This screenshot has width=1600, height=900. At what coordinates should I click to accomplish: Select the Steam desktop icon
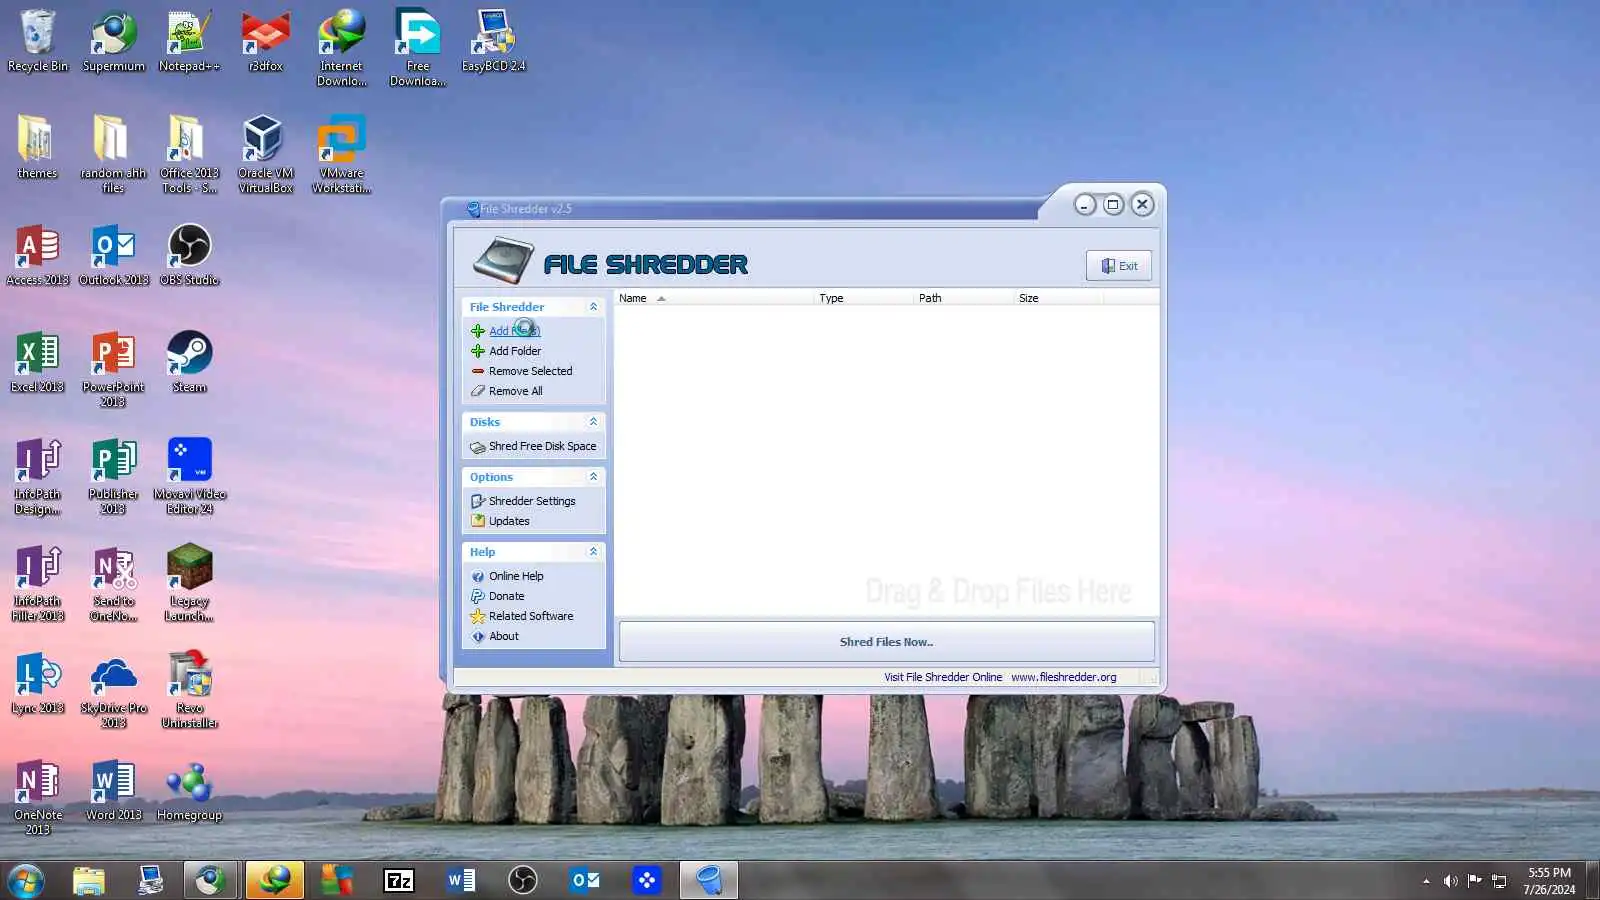[189, 362]
